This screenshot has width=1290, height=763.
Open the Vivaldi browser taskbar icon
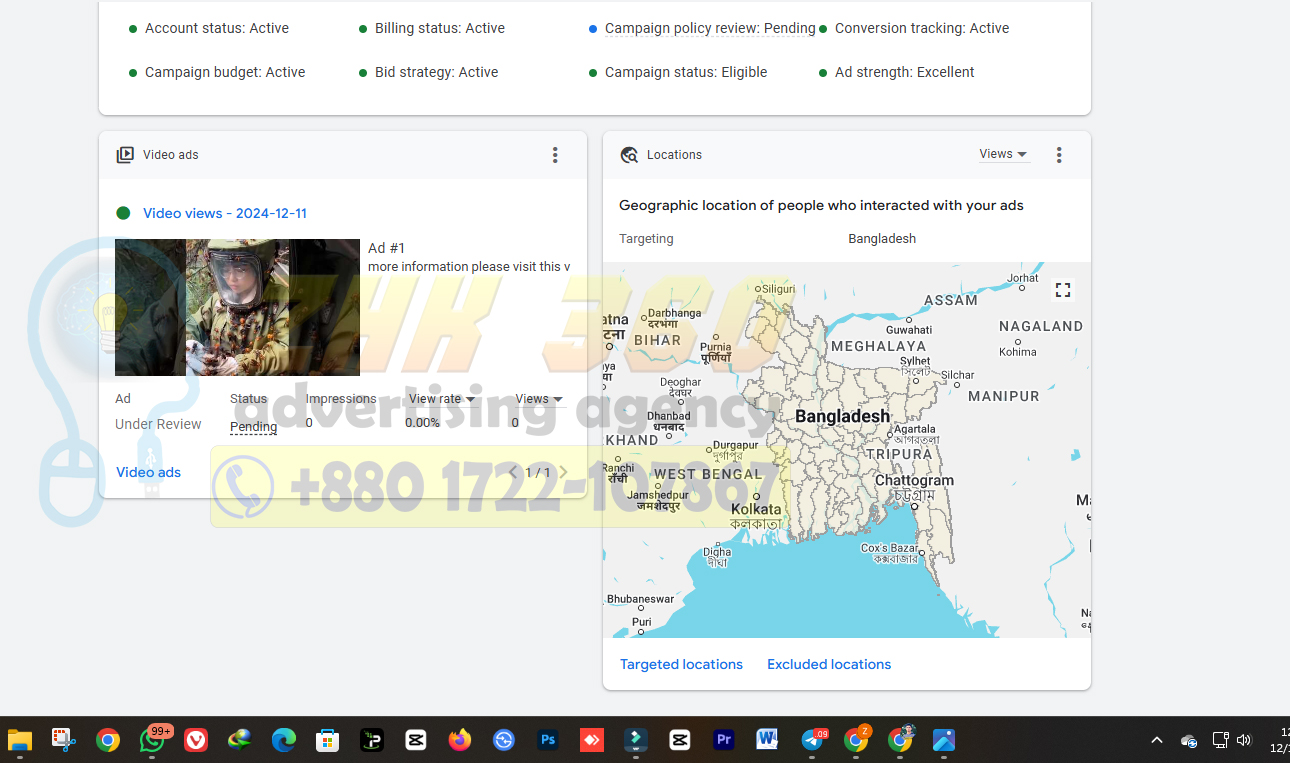pos(196,740)
